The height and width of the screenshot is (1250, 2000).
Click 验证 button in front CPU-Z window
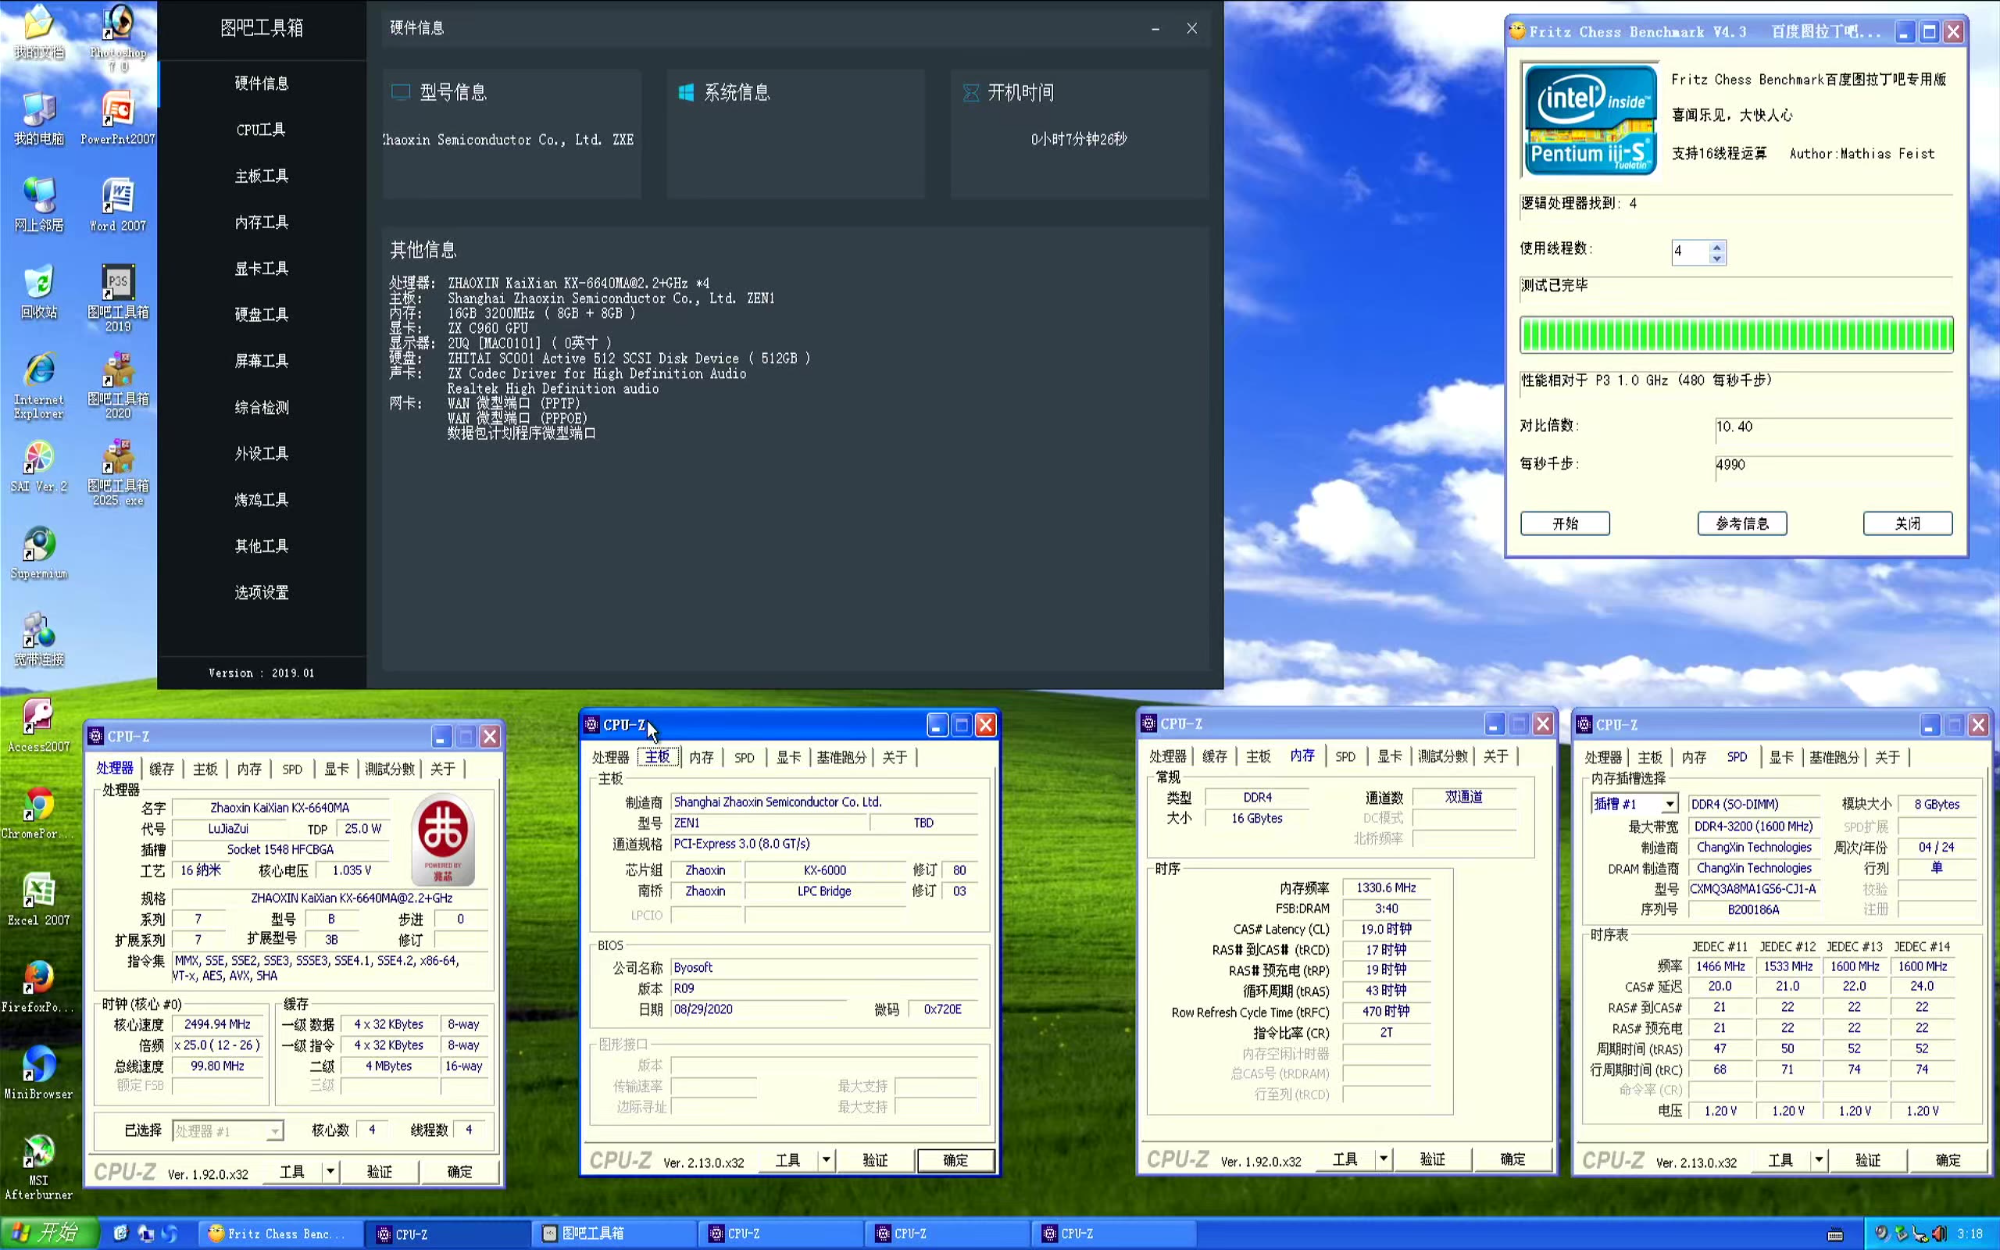click(875, 1161)
